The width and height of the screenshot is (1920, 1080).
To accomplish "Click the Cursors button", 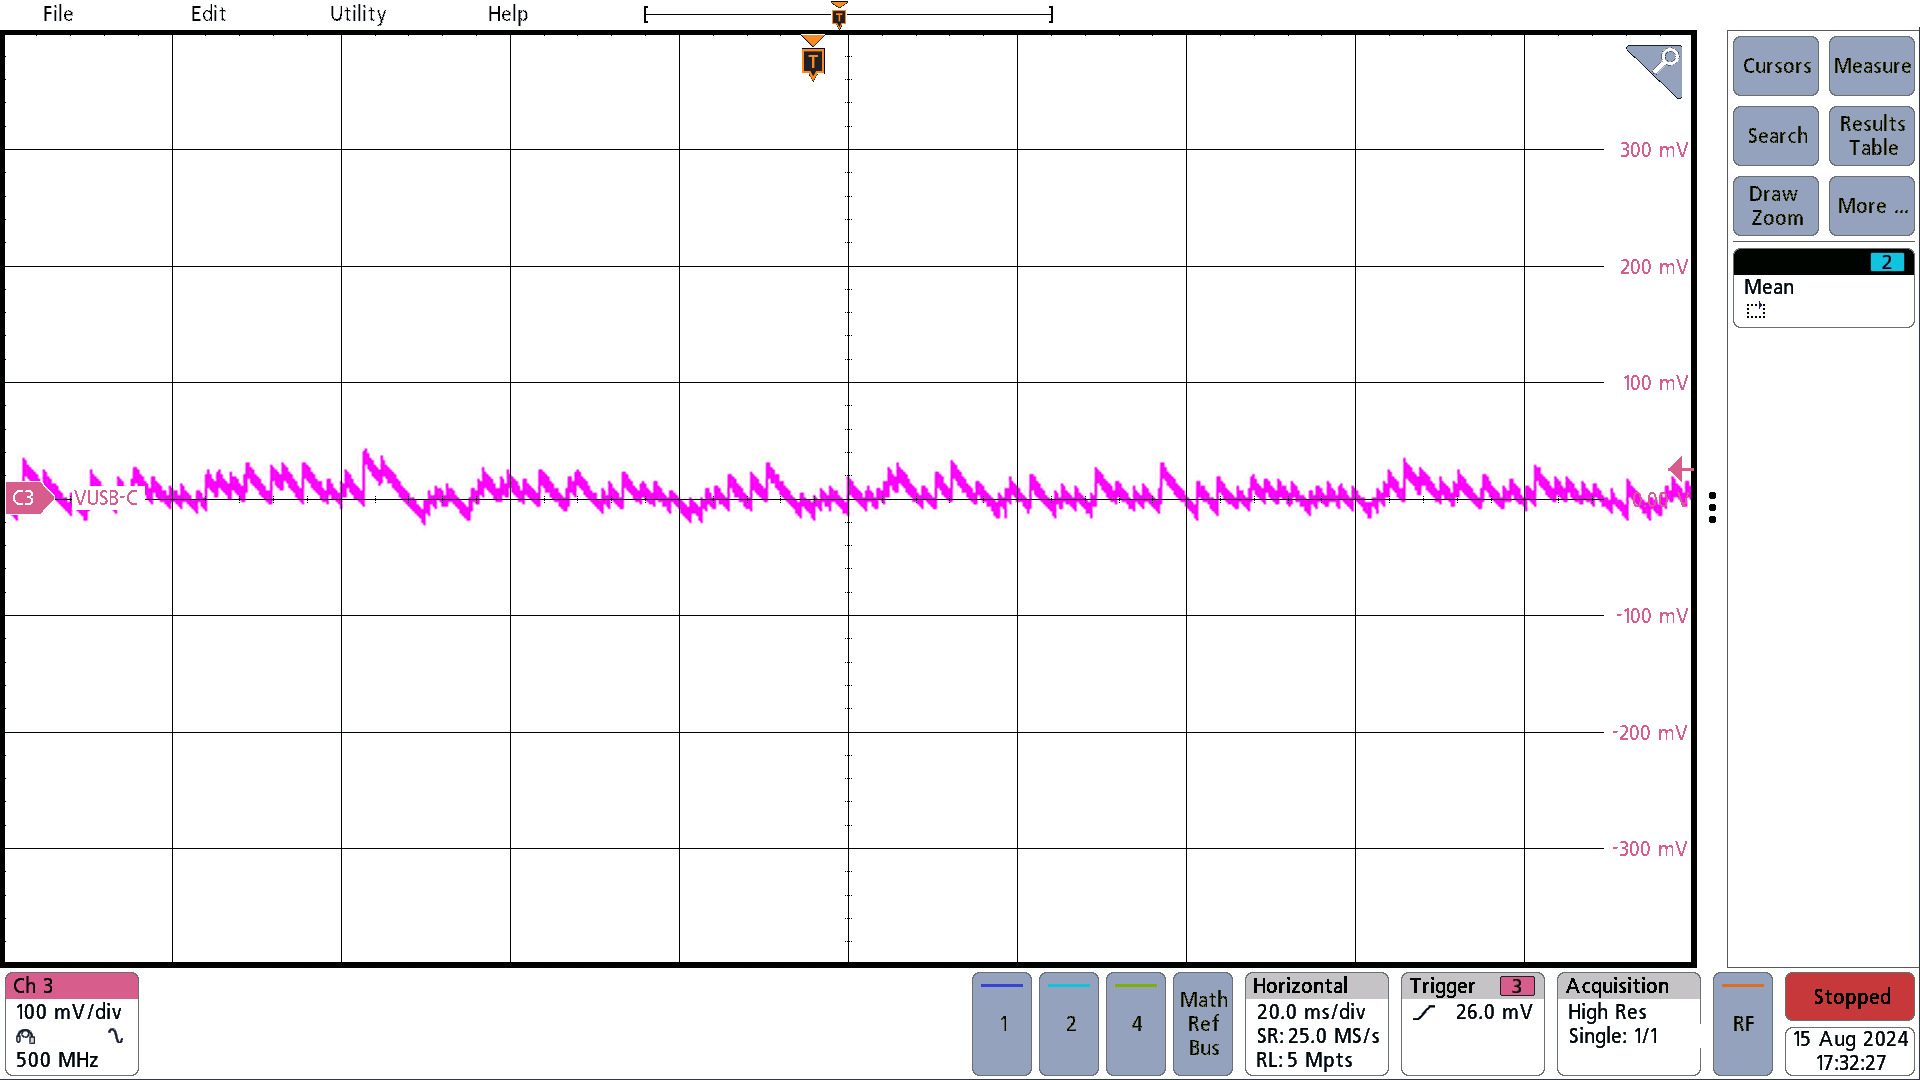I will point(1776,66).
